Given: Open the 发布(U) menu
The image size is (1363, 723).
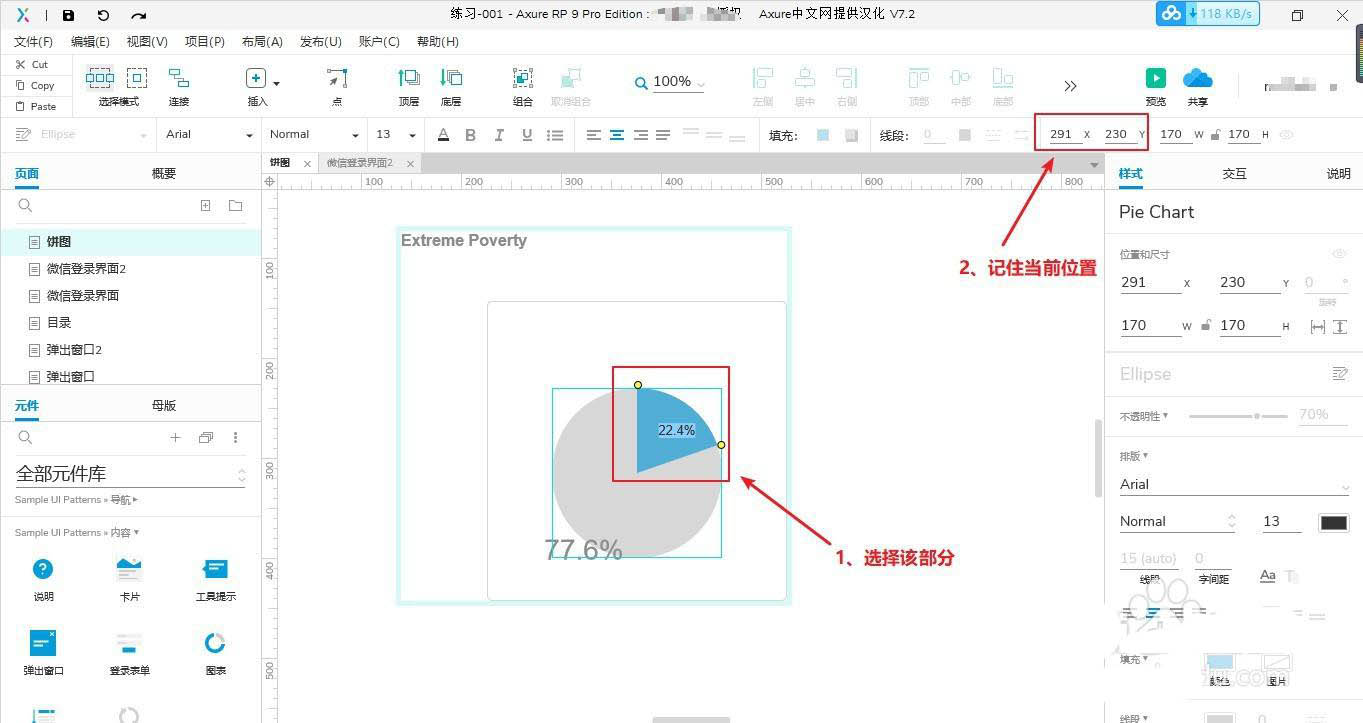Looking at the screenshot, I should [321, 41].
